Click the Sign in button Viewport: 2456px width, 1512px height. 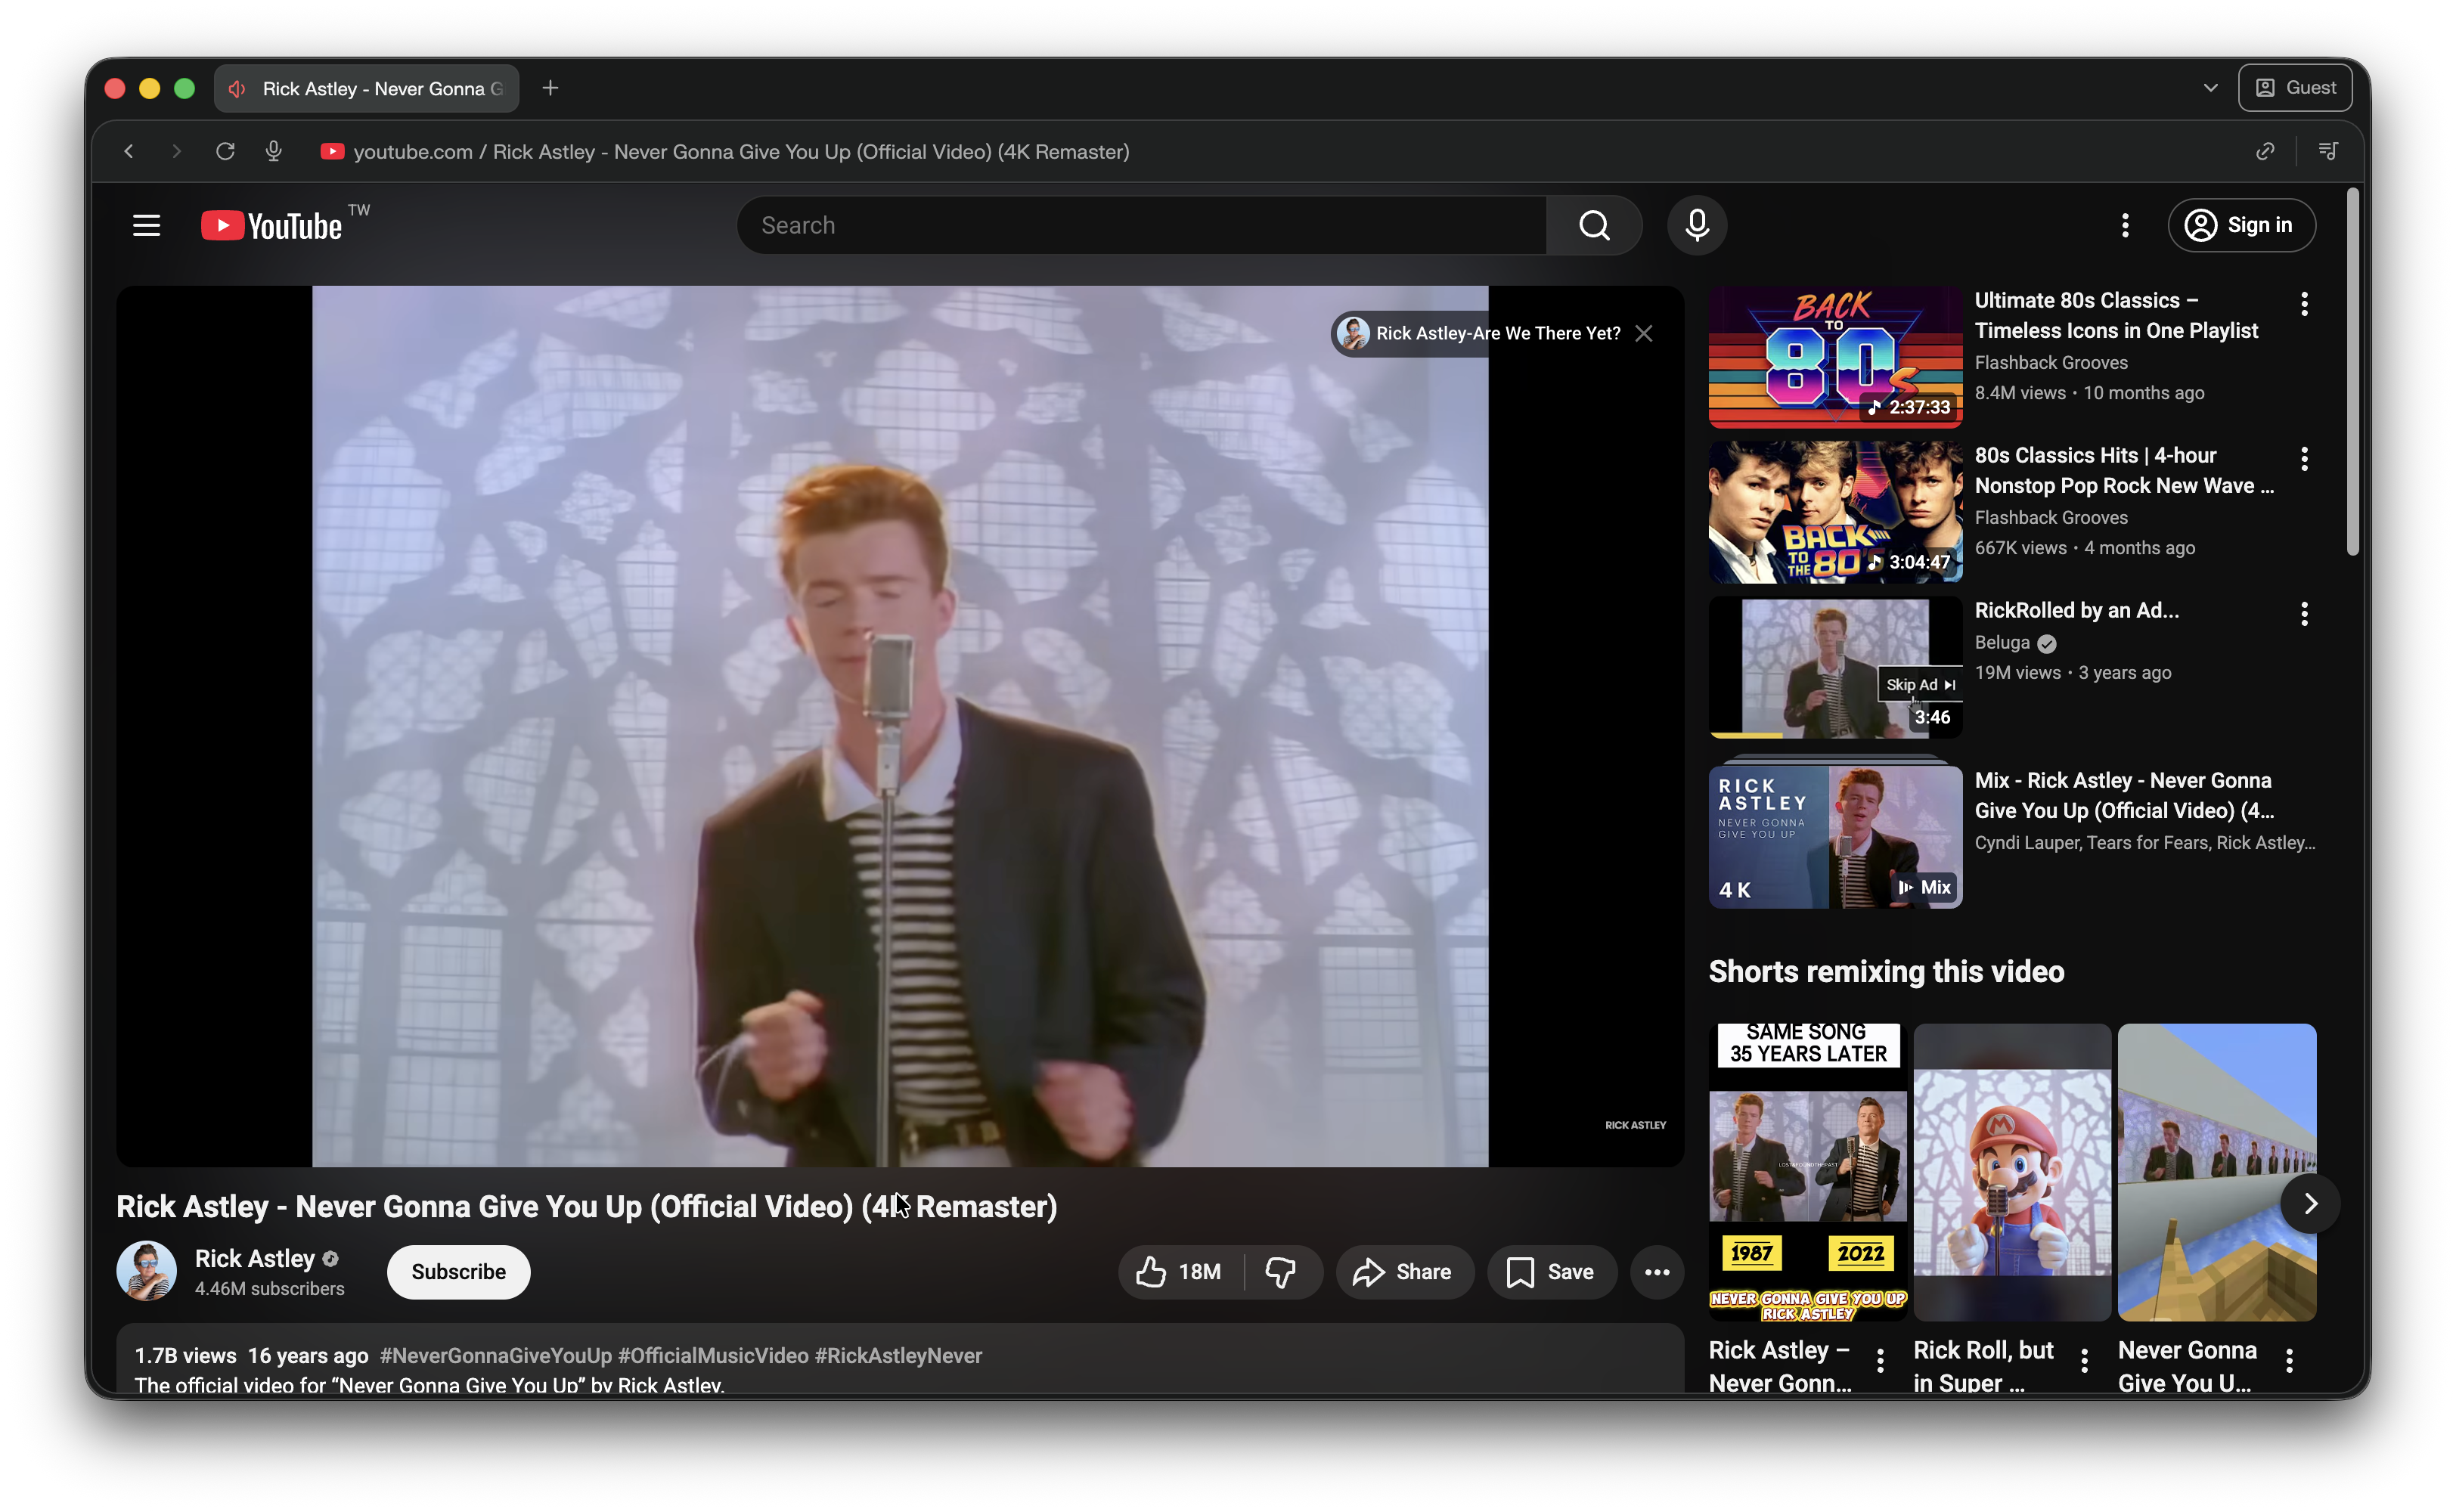2241,225
